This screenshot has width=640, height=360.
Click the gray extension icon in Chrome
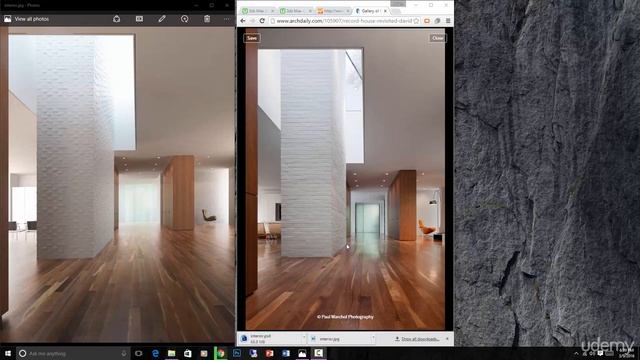(x=437, y=21)
